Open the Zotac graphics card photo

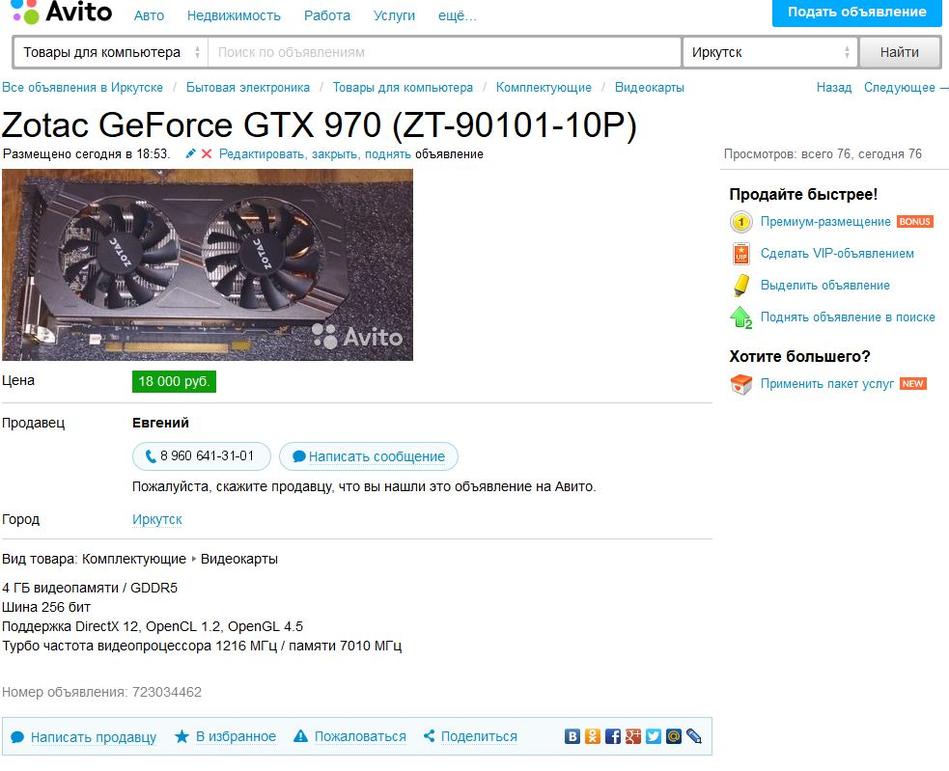pos(208,265)
